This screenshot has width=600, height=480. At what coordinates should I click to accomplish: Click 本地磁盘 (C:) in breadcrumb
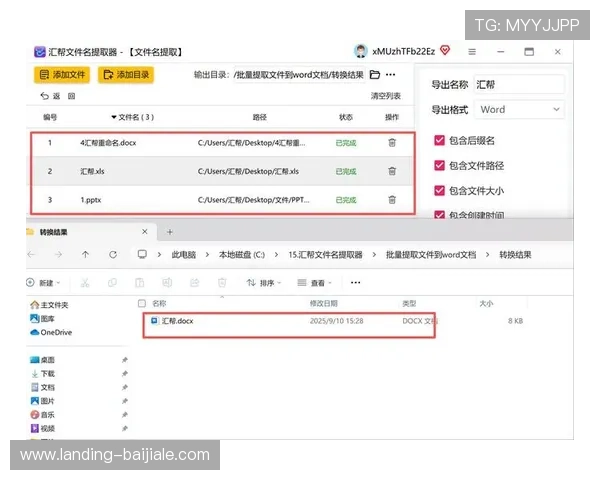click(x=241, y=255)
